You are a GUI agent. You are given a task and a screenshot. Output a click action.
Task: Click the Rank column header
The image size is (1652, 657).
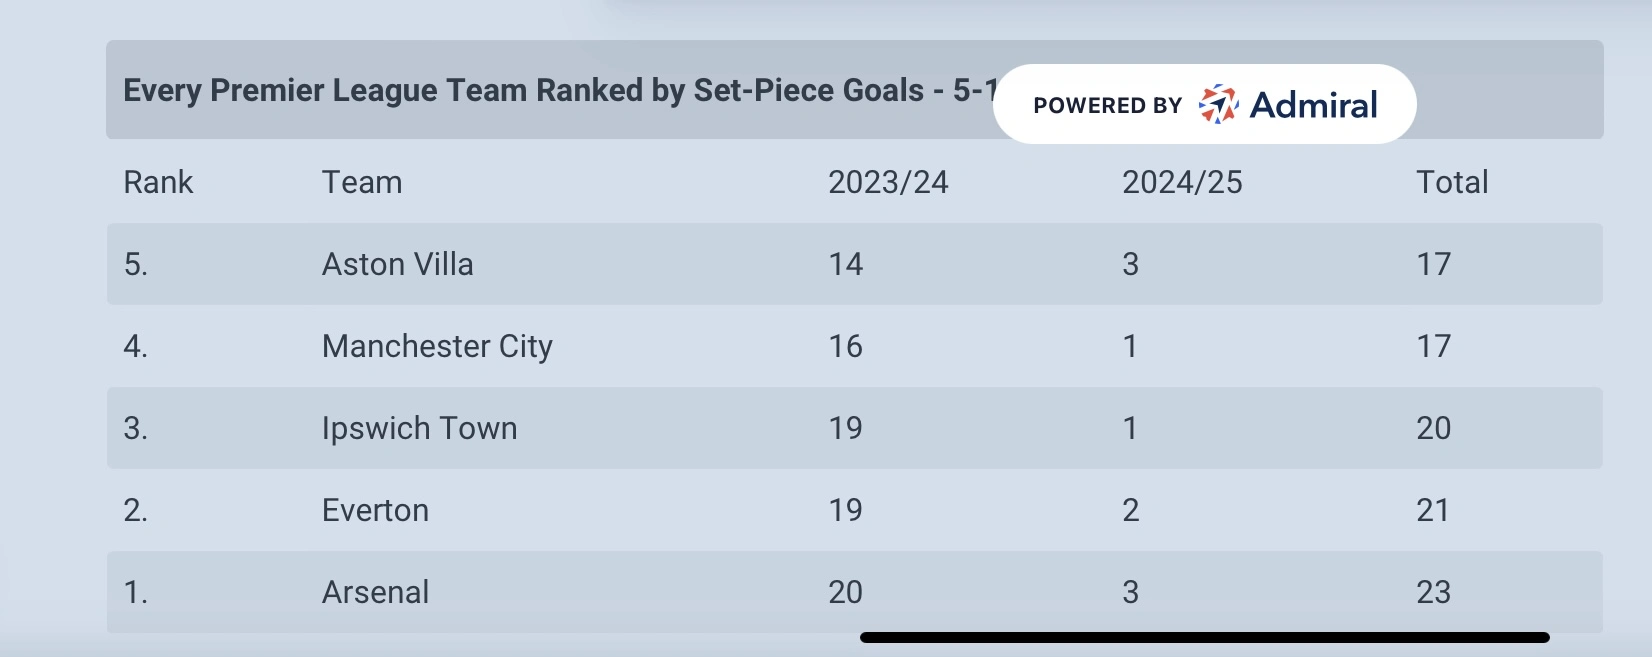click(x=158, y=183)
